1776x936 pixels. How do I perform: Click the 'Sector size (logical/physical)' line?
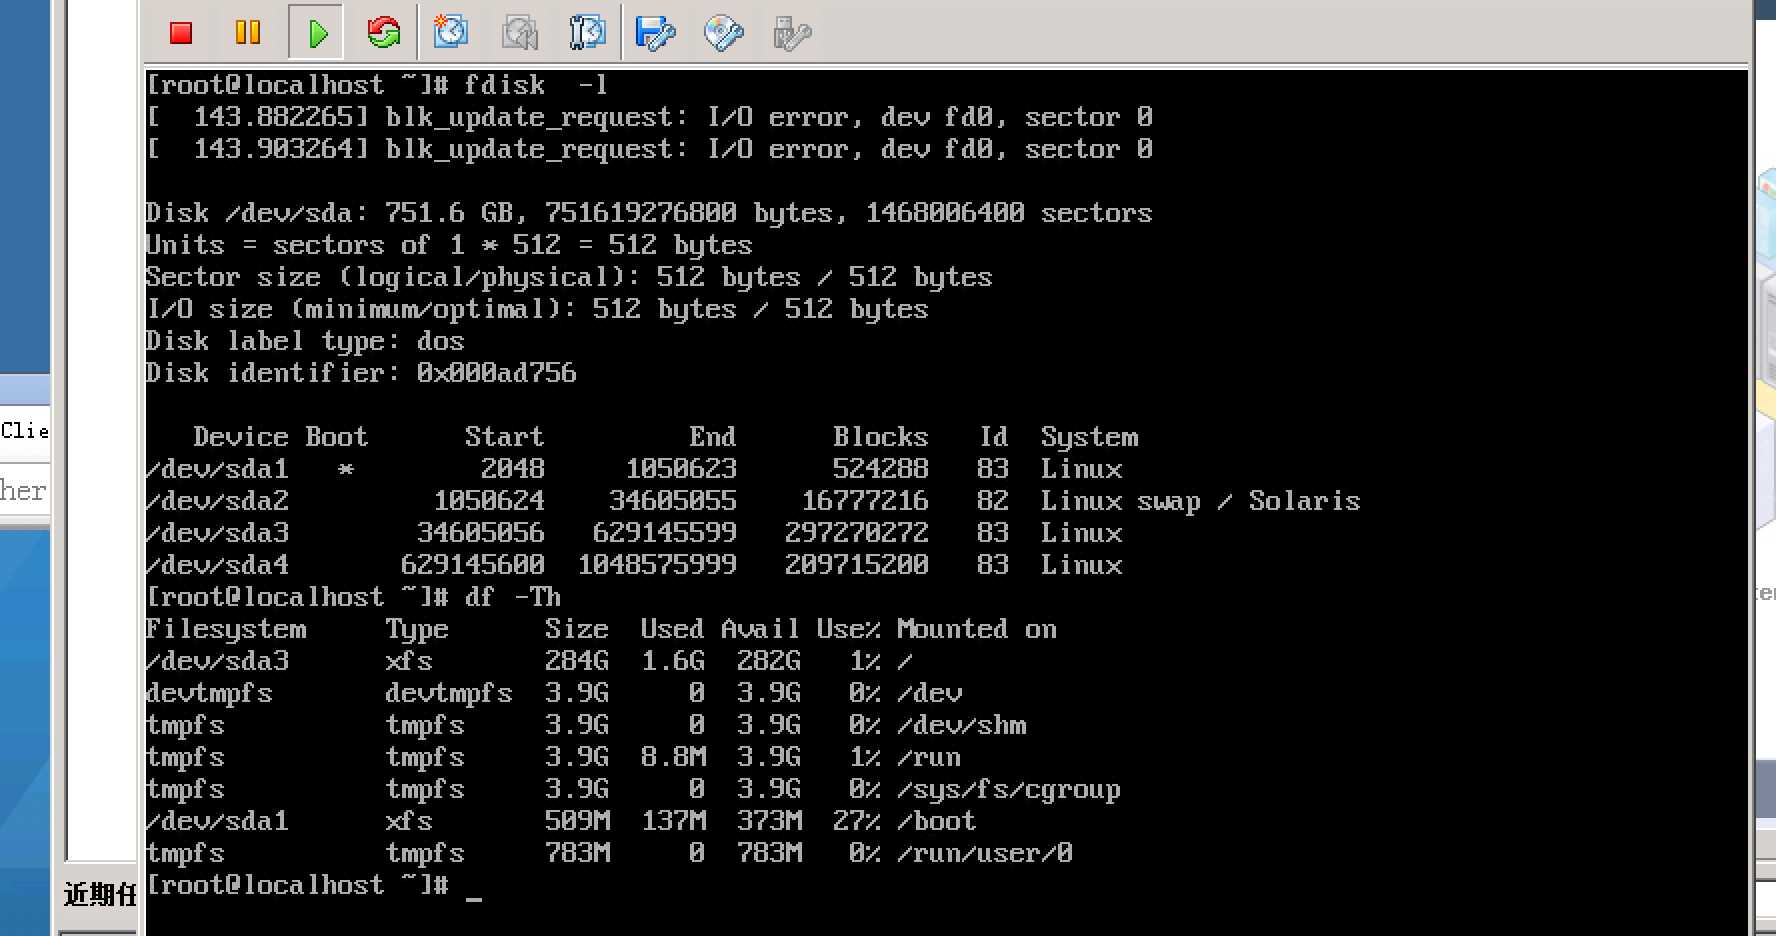click(570, 277)
